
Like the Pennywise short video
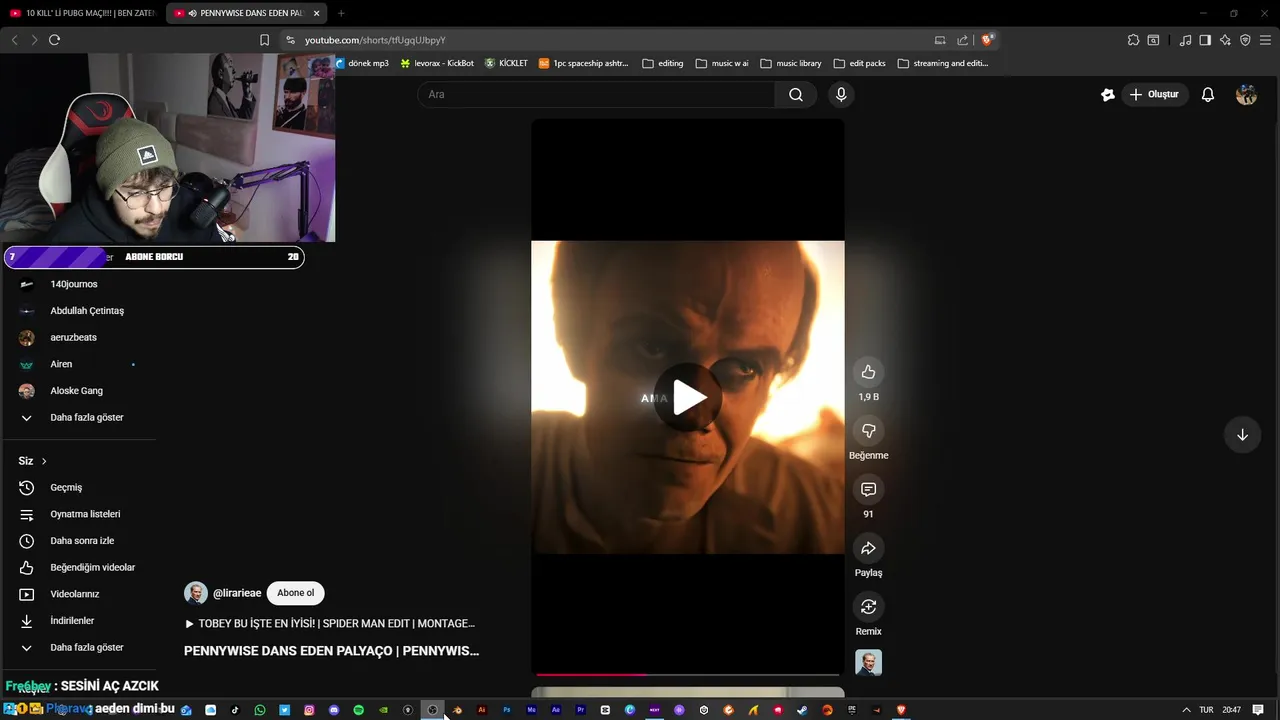(x=868, y=372)
